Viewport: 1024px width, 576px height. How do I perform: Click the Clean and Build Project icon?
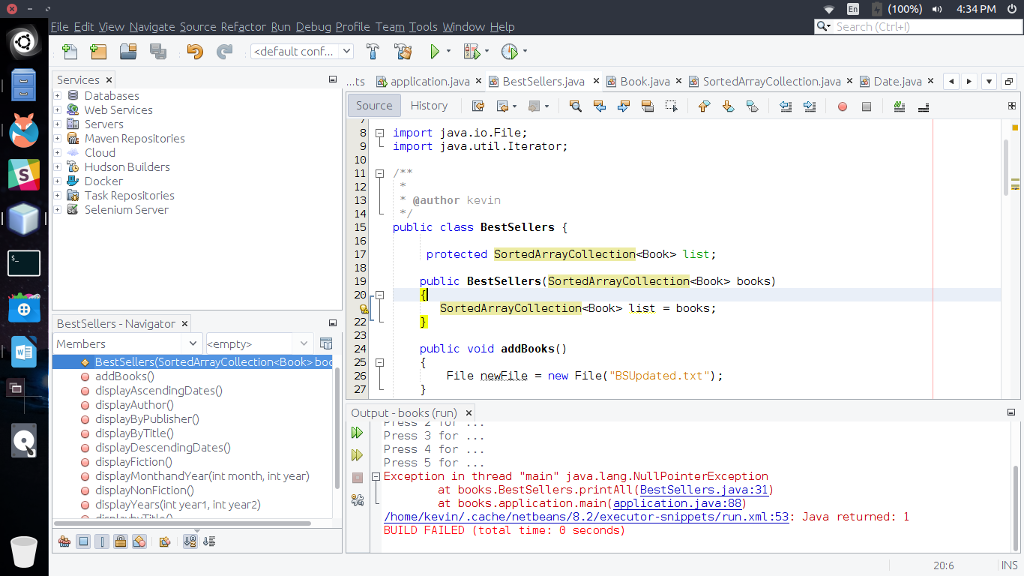(x=403, y=51)
